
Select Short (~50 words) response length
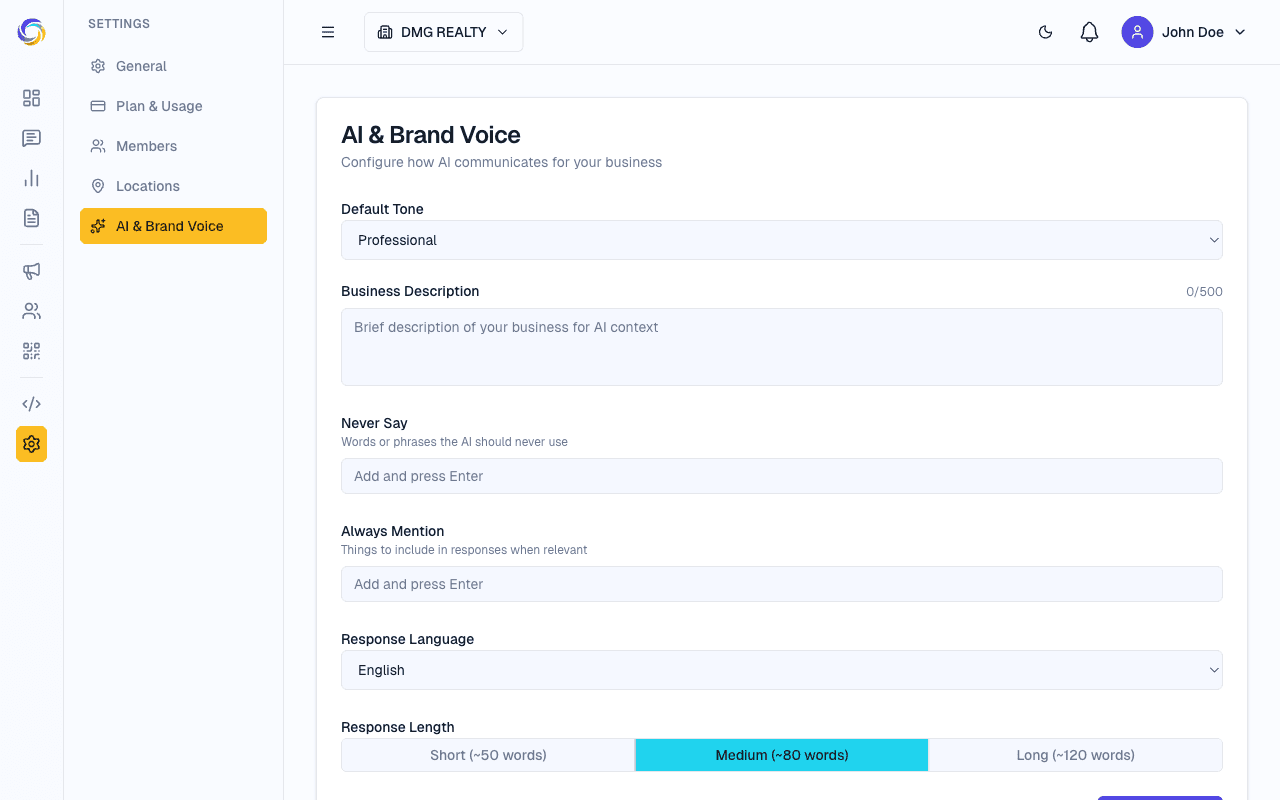pos(488,755)
